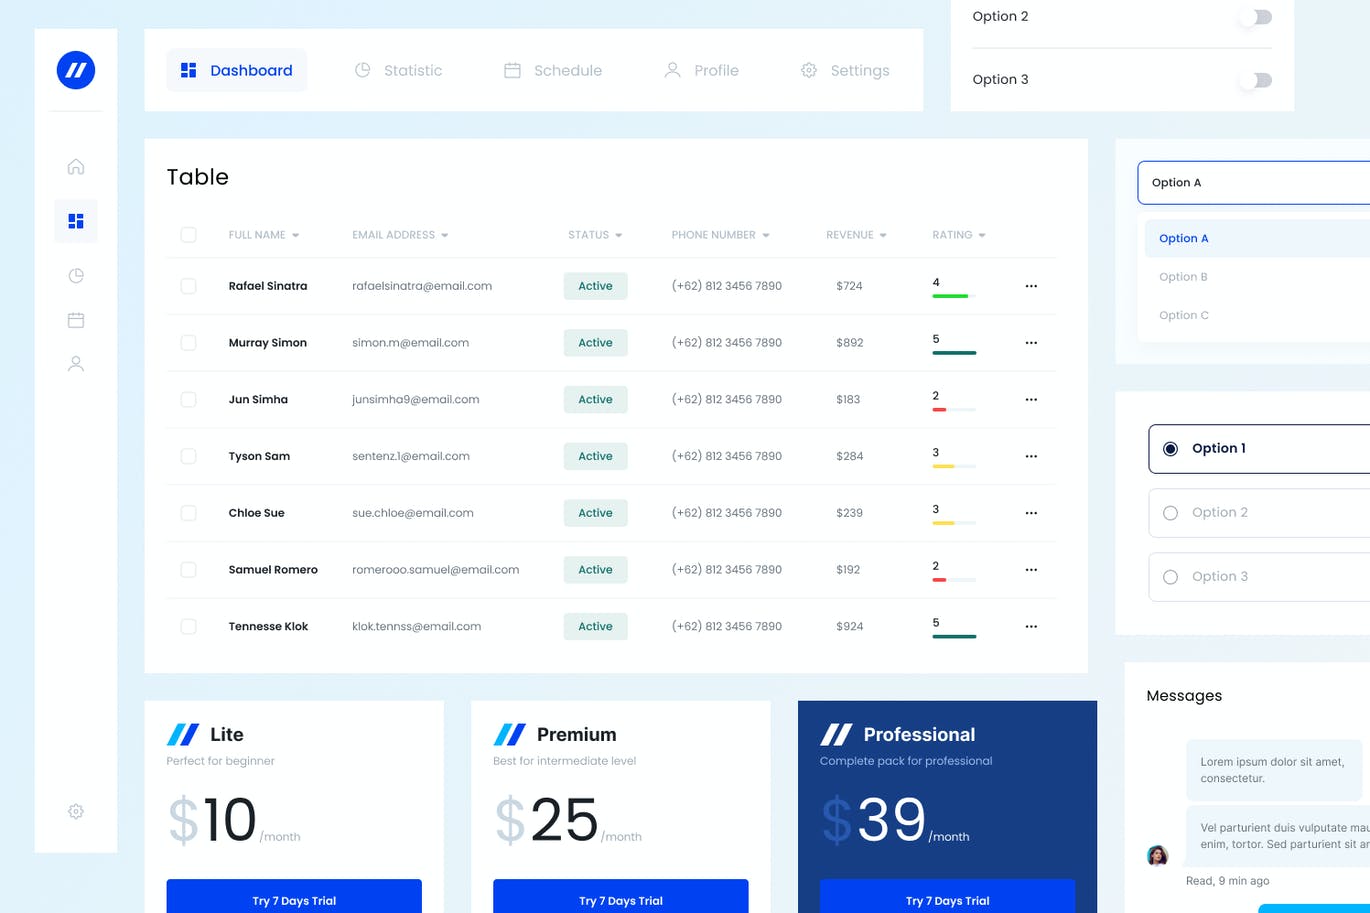Tick the select-all checkbox in the table header

click(188, 235)
